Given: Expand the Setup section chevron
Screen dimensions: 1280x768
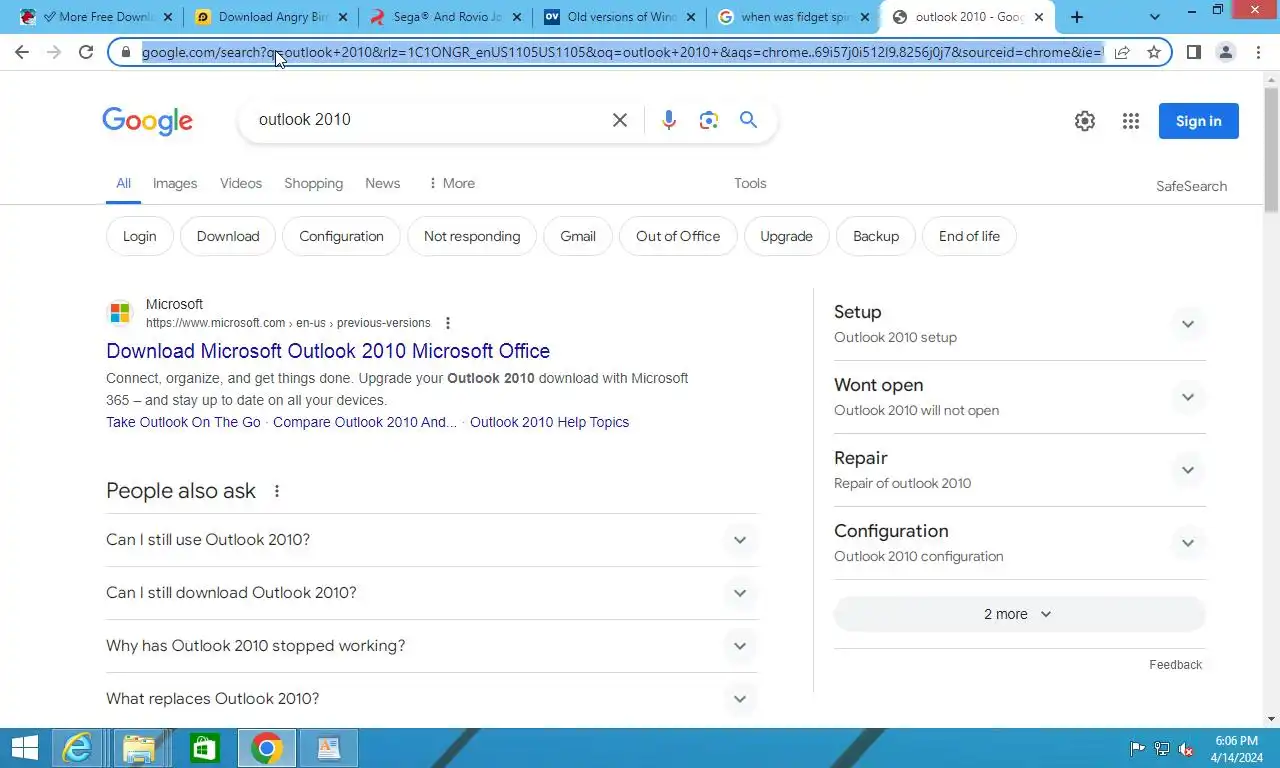Looking at the screenshot, I should click(x=1188, y=324).
